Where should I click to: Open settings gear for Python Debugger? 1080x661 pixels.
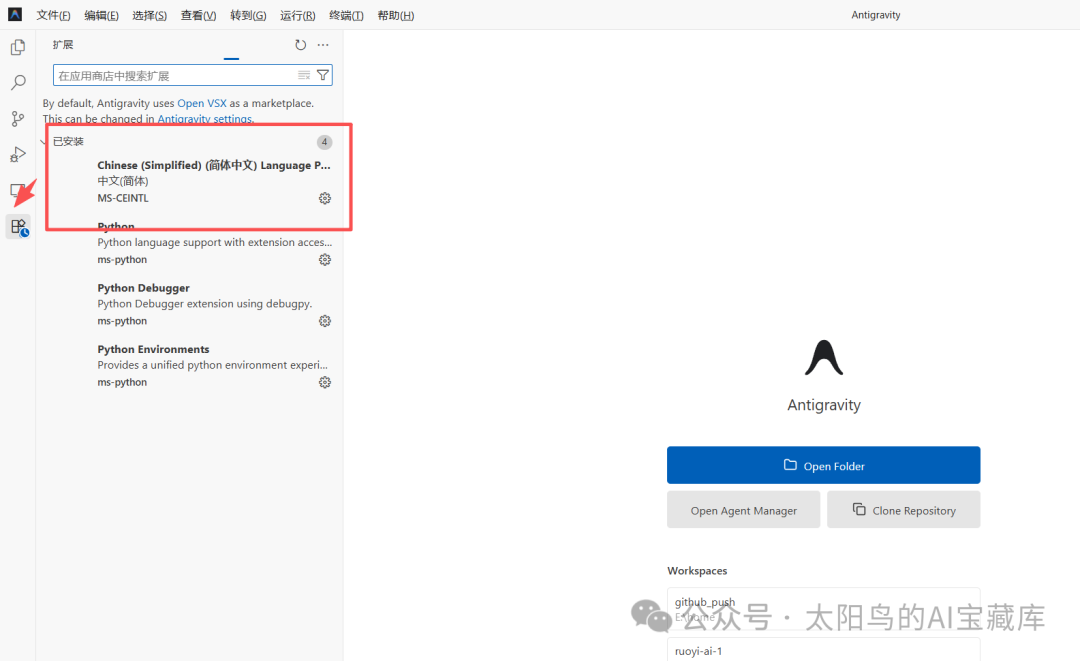pyautogui.click(x=325, y=321)
